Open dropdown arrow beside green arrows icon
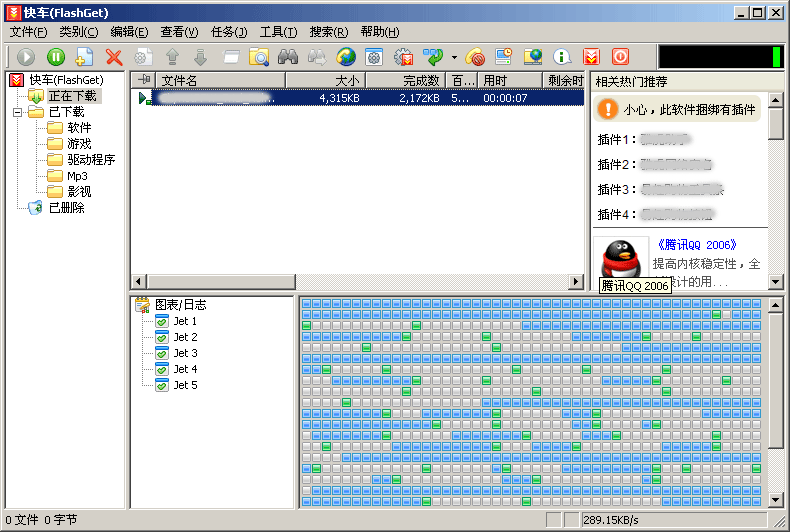This screenshot has height=532, width=790. coord(453,58)
